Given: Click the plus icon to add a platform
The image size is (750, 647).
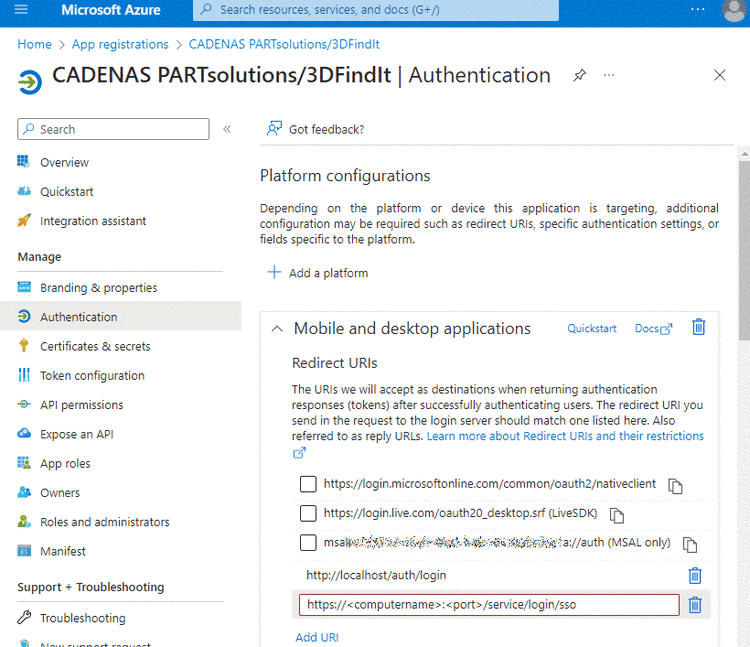Looking at the screenshot, I should [x=274, y=273].
